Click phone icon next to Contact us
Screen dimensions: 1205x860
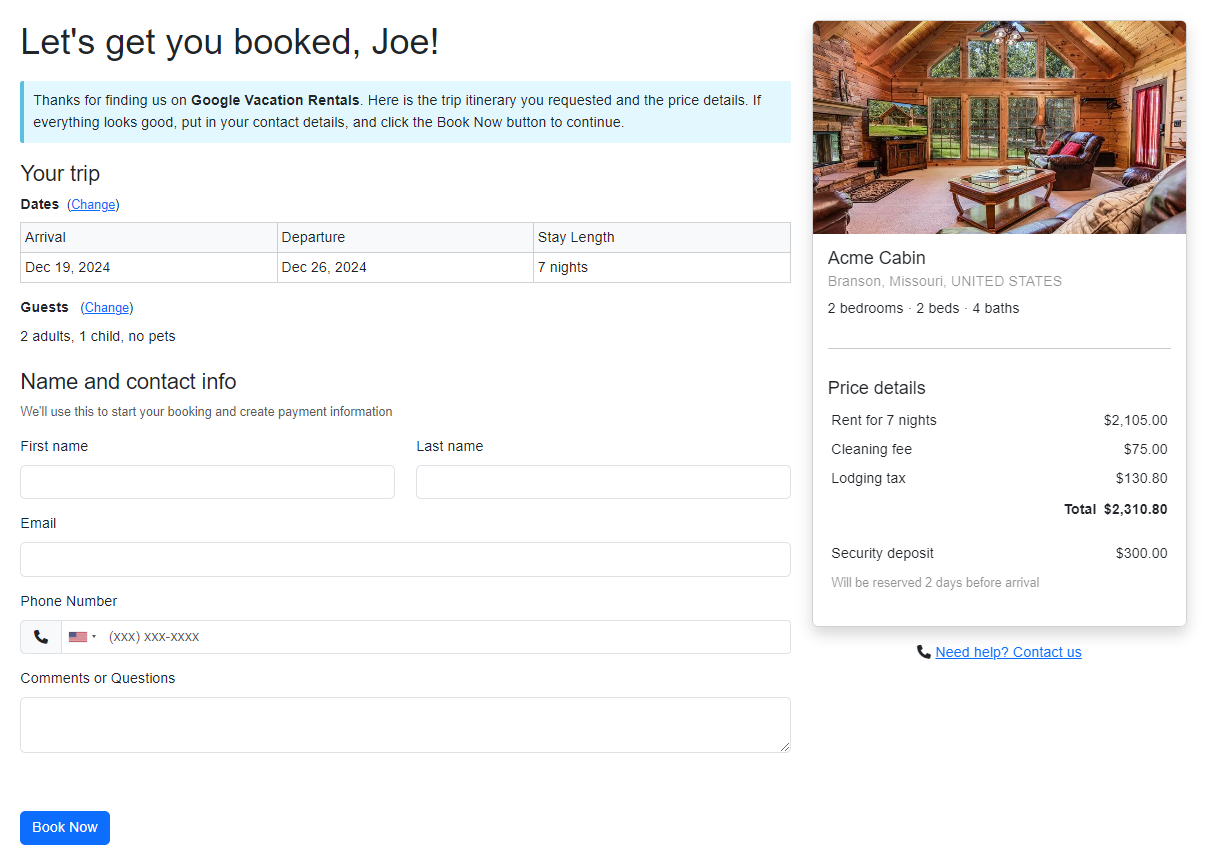[923, 652]
